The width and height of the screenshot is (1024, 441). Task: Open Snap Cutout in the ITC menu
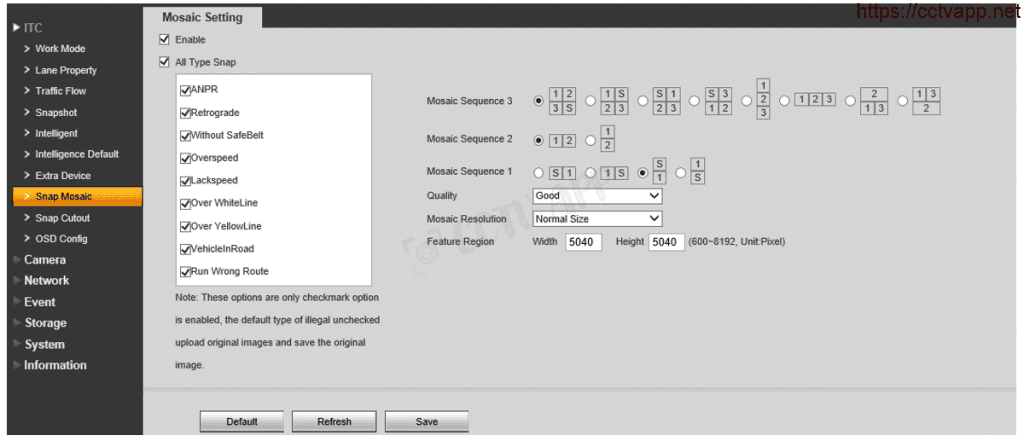[x=62, y=218]
